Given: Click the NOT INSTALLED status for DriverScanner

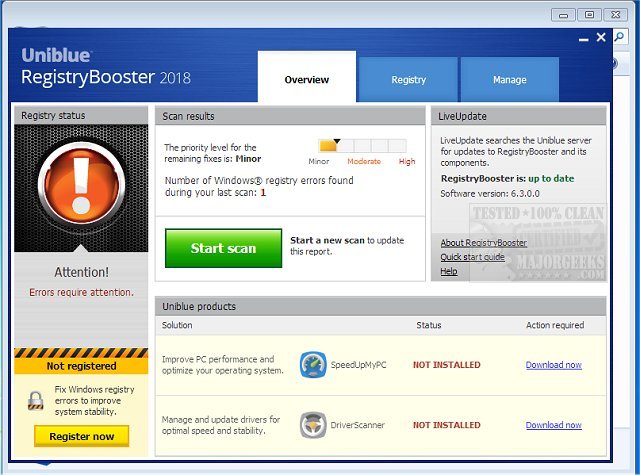Looking at the screenshot, I should click(447, 425).
